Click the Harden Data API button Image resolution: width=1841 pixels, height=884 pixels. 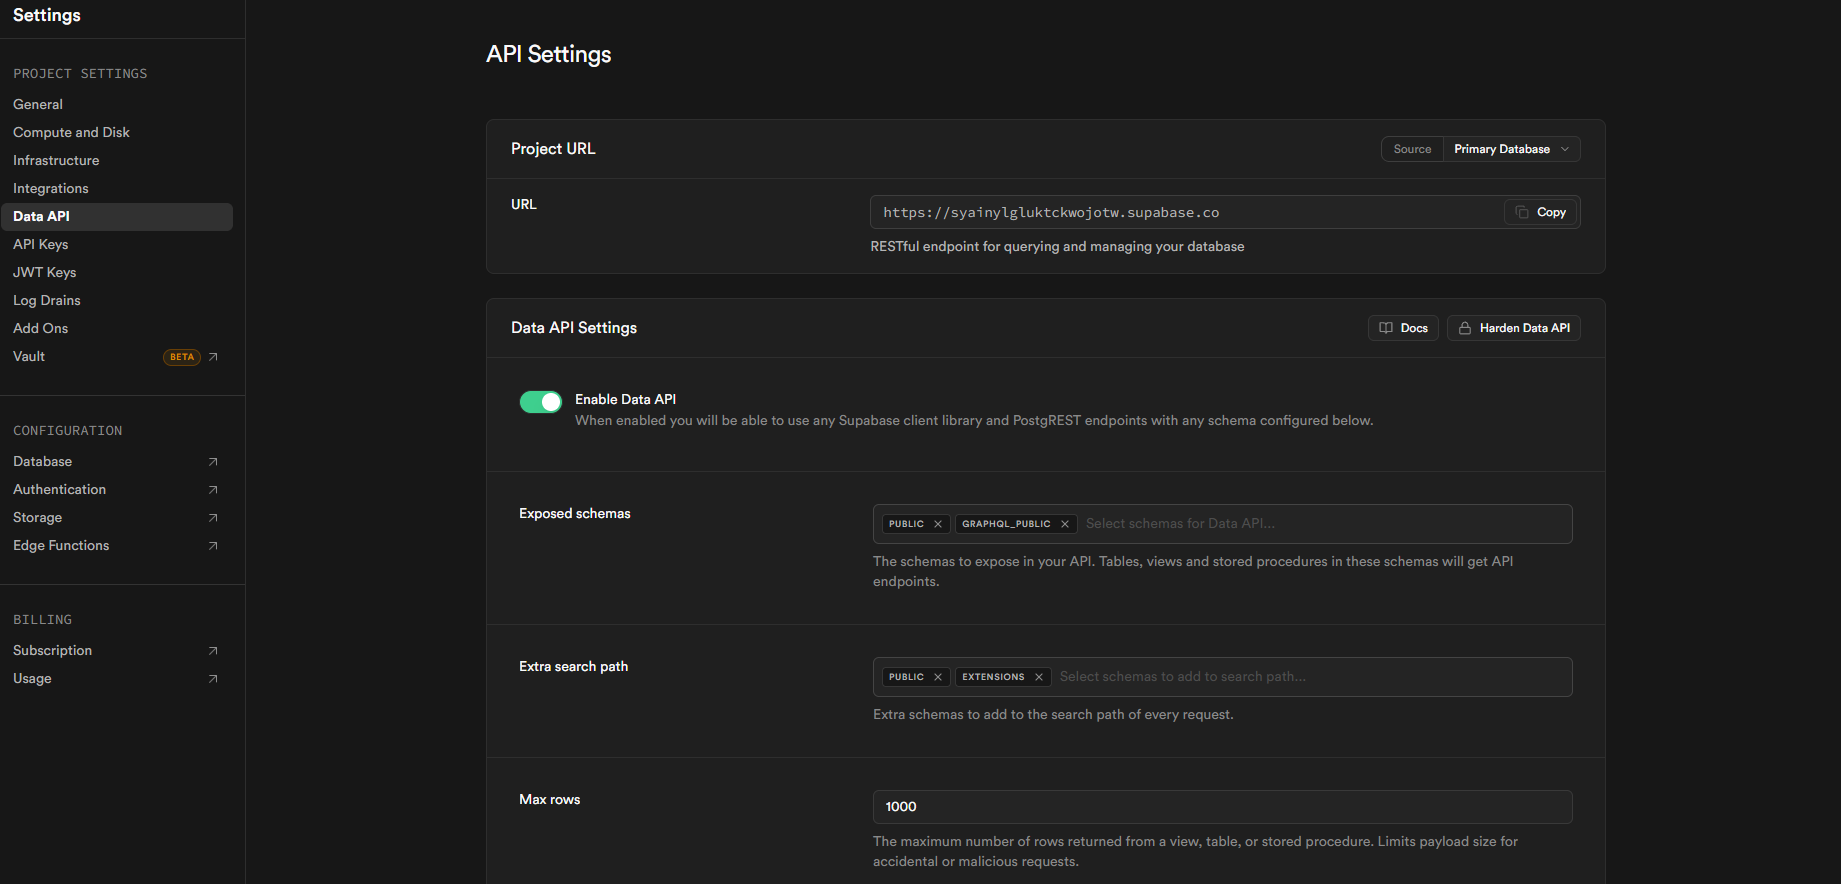1513,328
